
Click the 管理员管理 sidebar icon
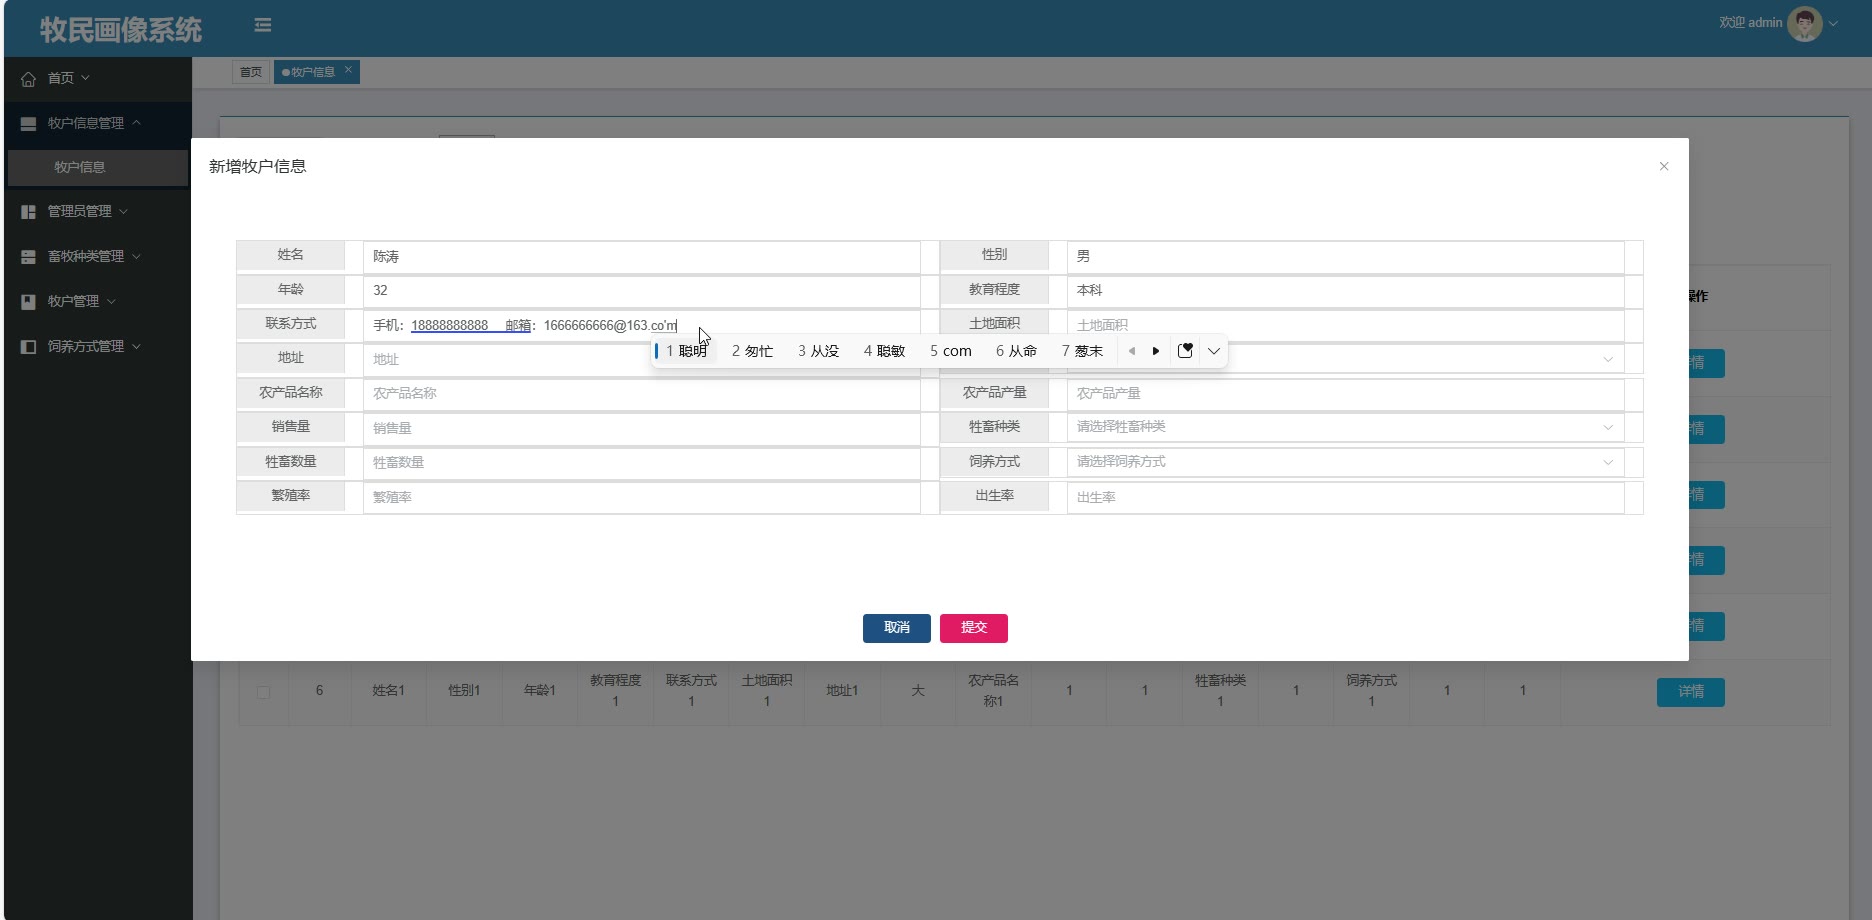28,212
